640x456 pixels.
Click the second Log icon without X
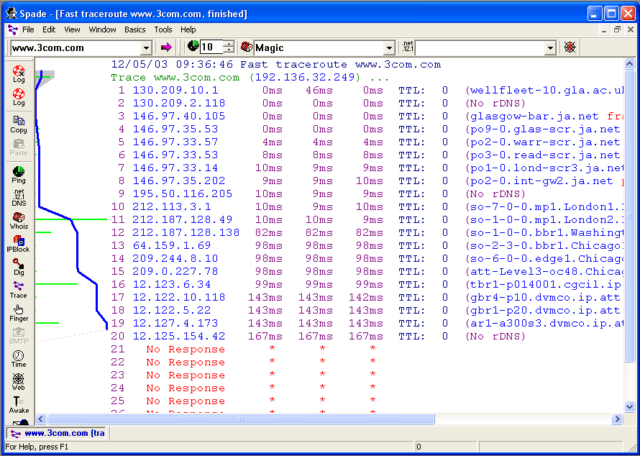[18, 98]
